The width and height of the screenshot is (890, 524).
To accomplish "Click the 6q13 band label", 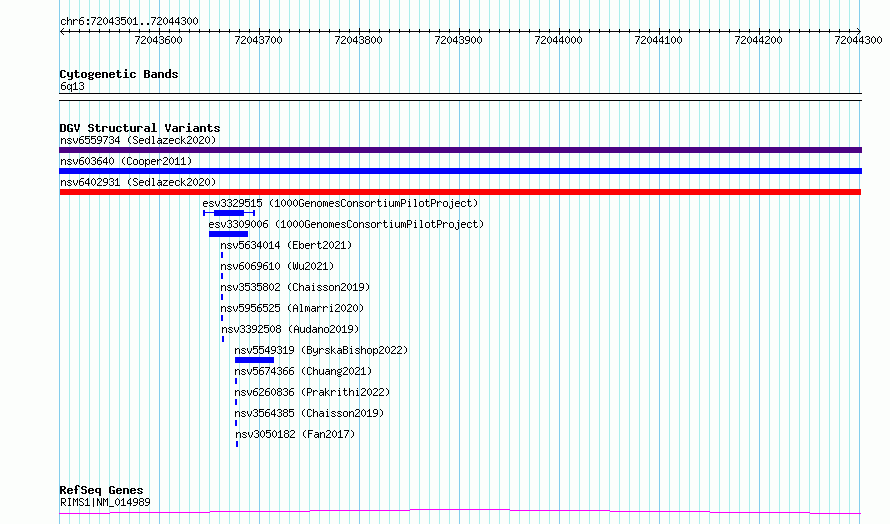I will click(72, 86).
